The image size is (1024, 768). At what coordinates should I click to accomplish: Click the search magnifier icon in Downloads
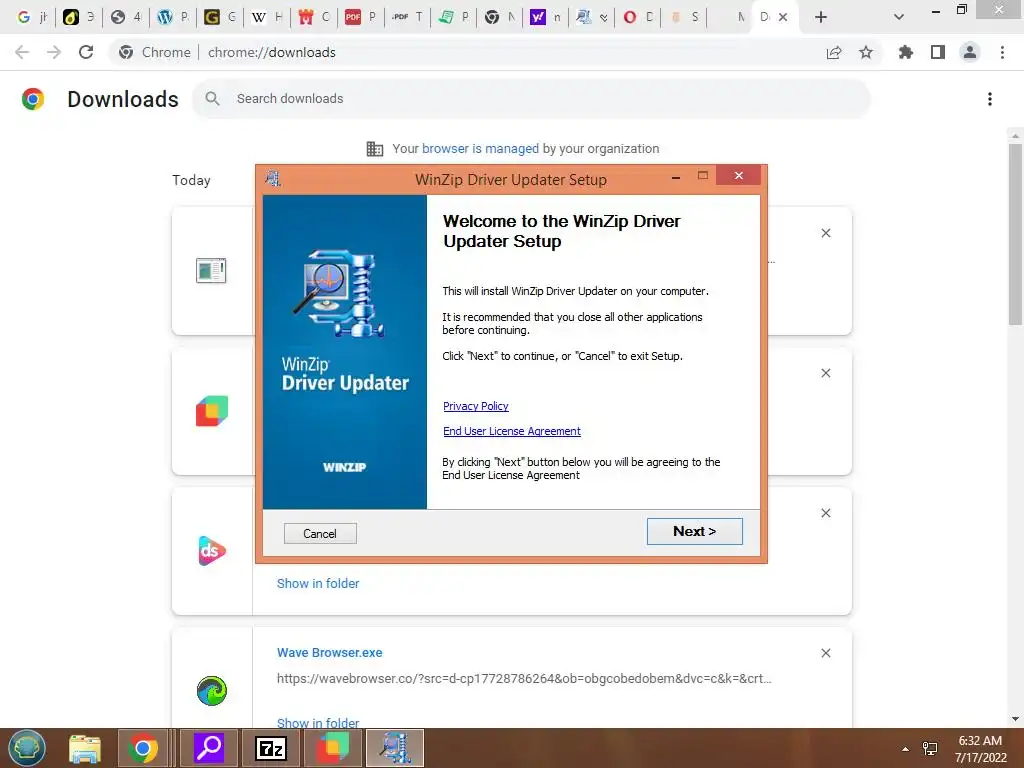[x=212, y=99]
